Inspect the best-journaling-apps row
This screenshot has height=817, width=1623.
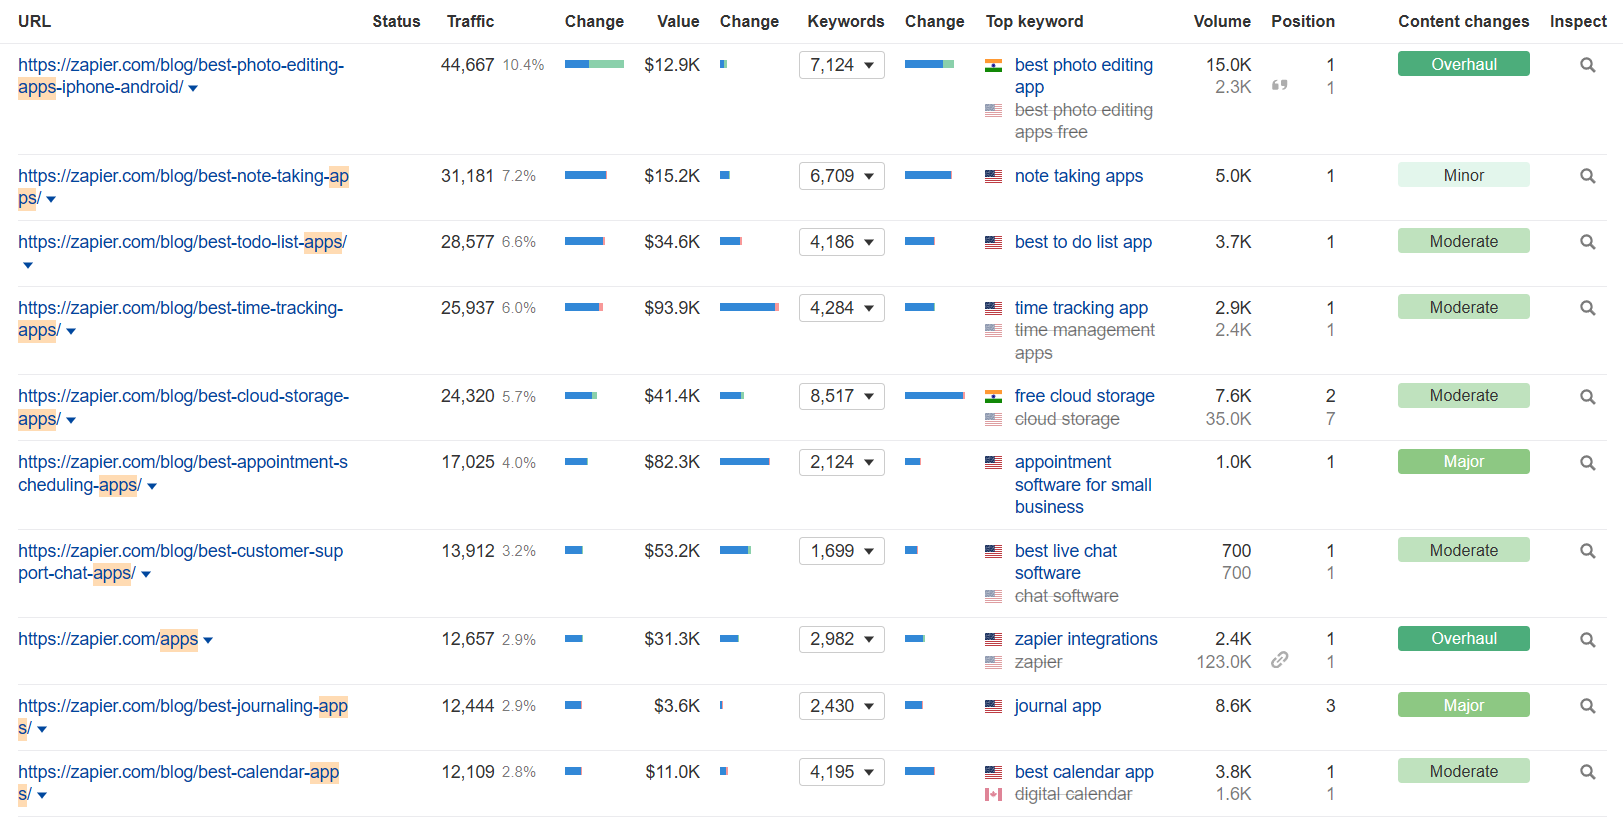click(1587, 706)
